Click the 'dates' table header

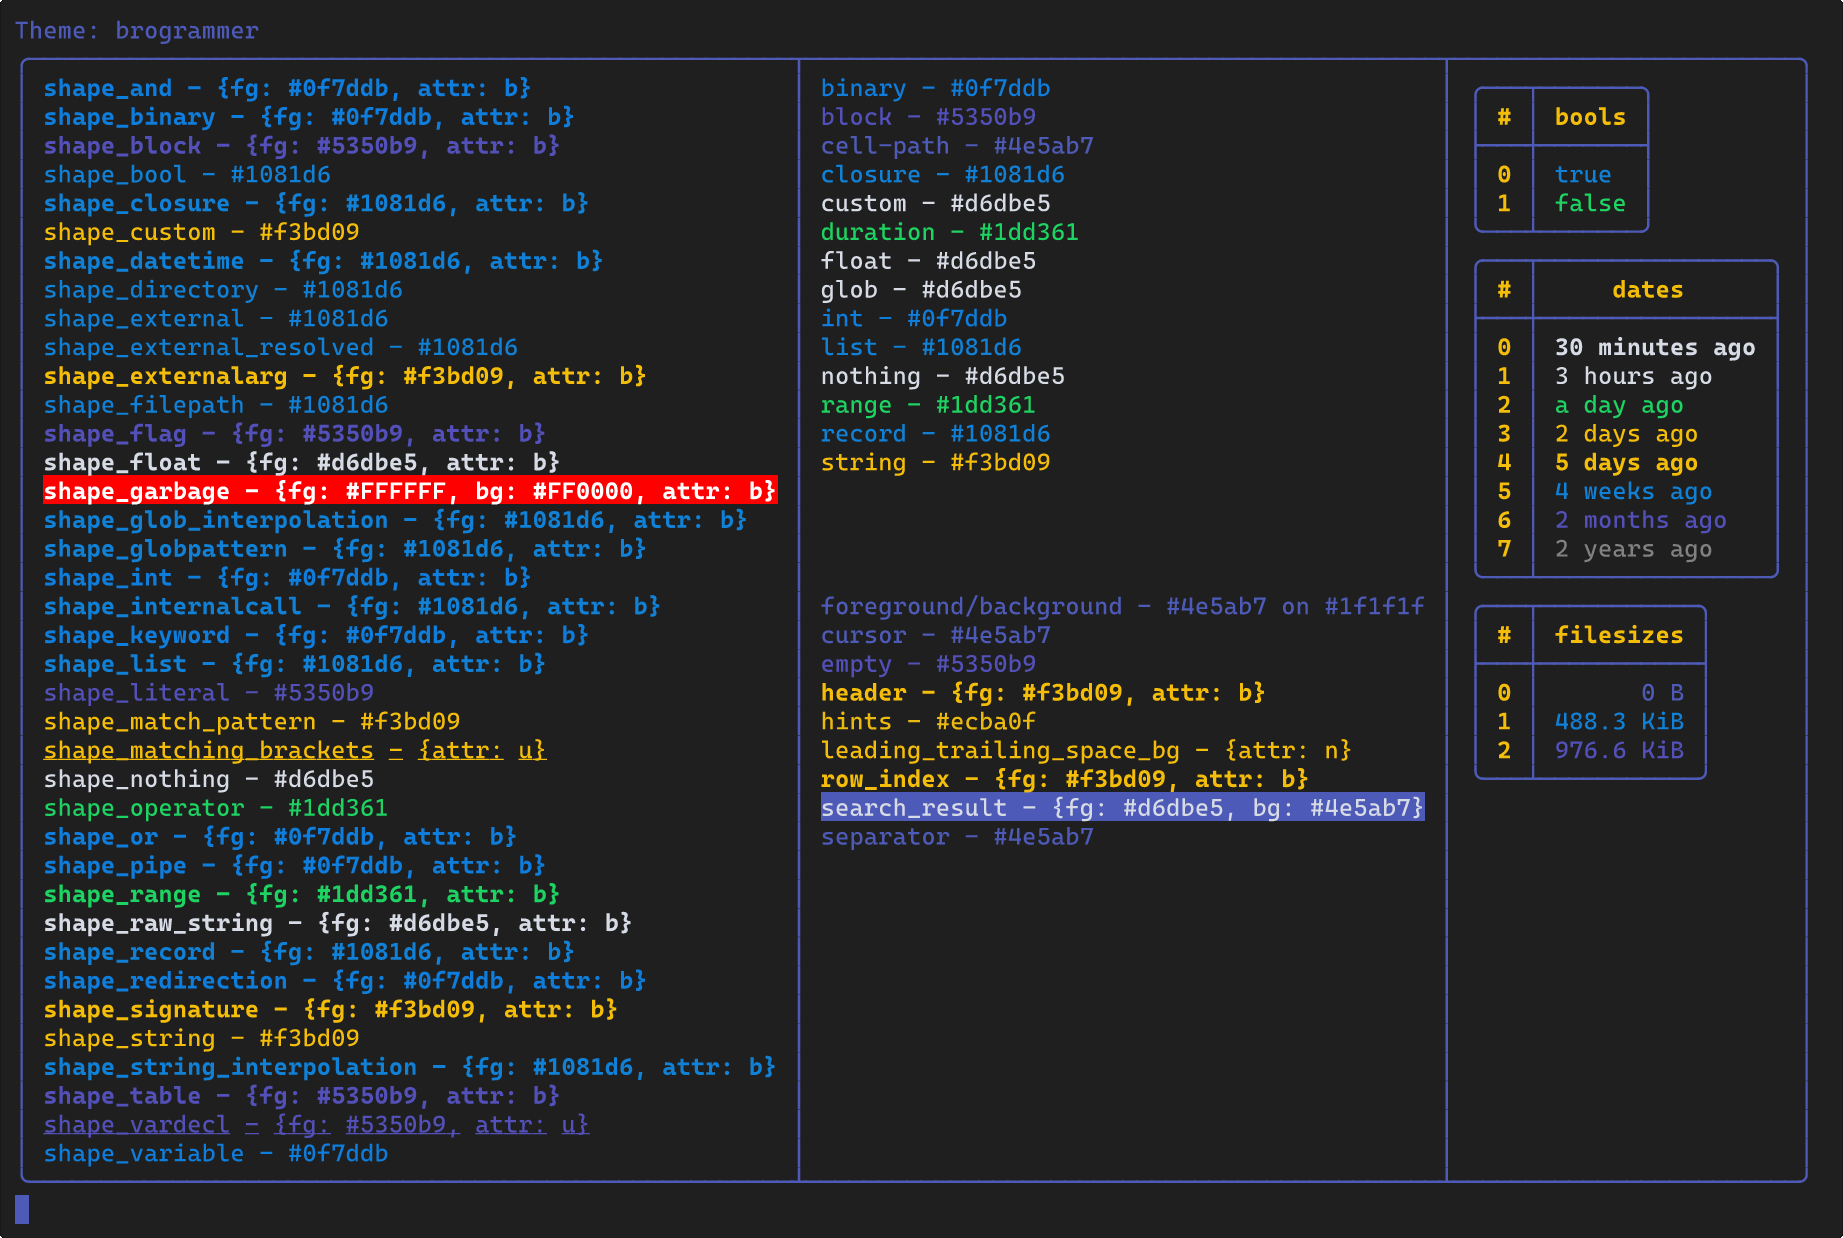(x=1648, y=290)
